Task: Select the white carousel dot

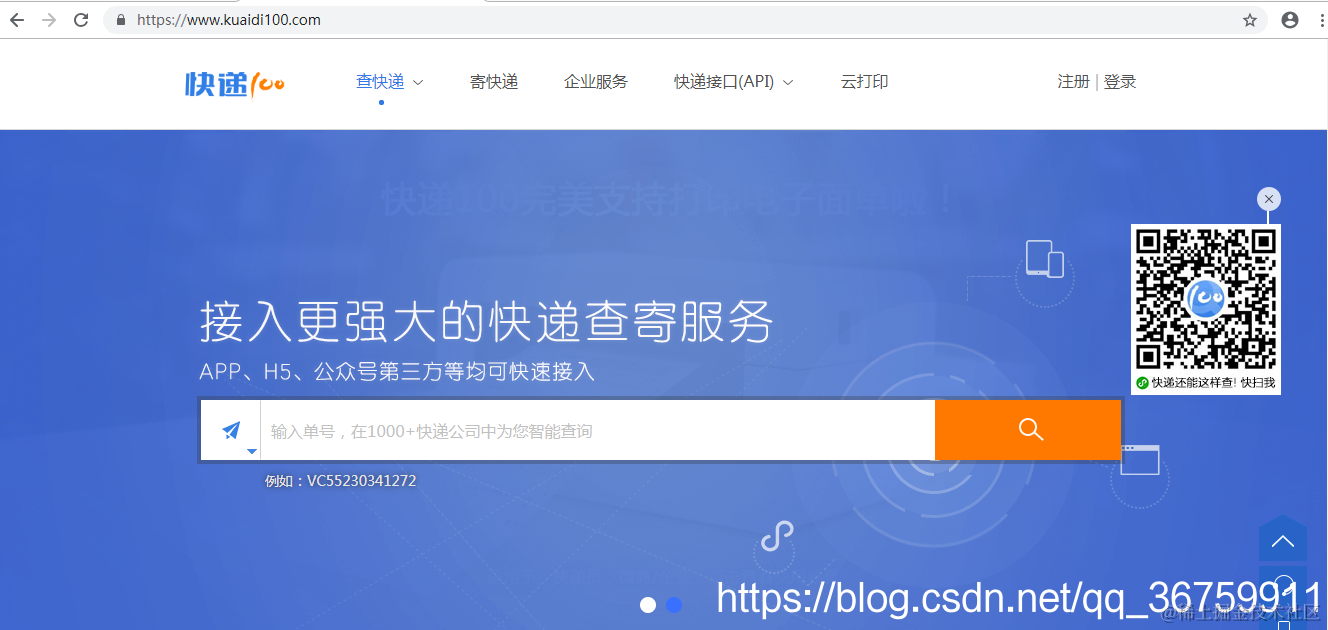Action: pos(648,604)
